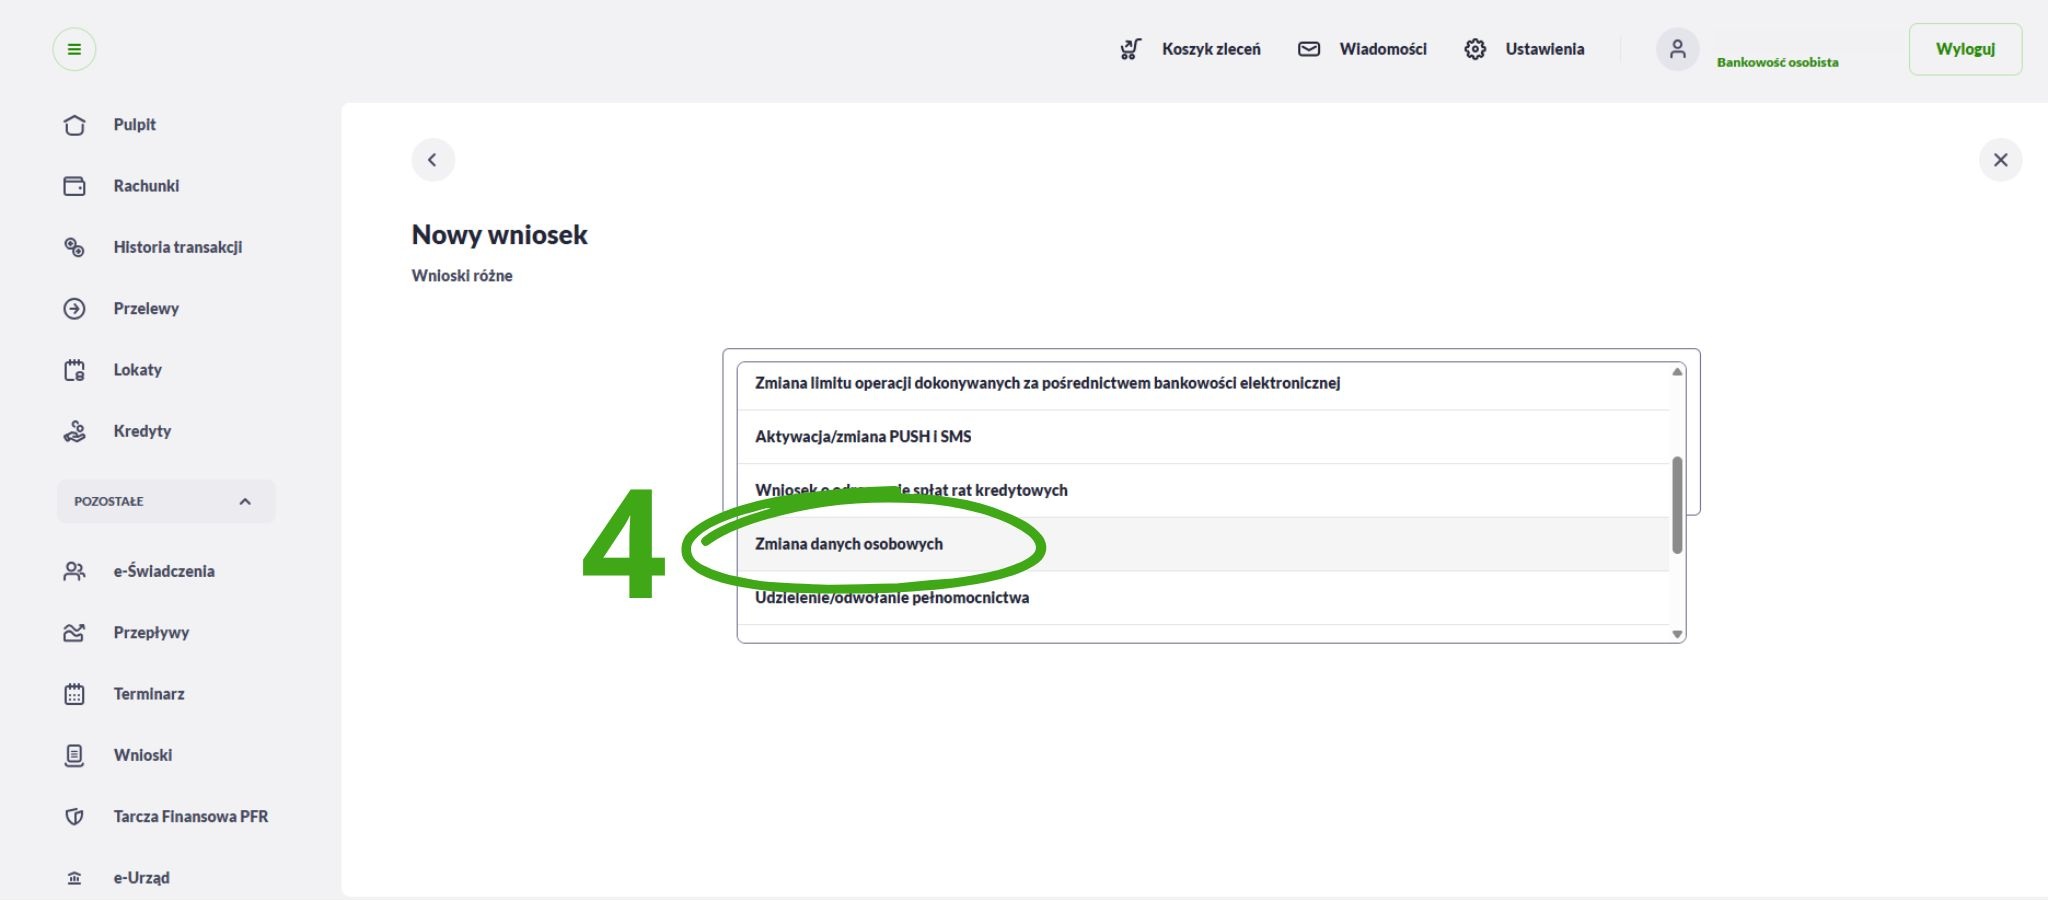Click the list scroll-down arrow
This screenshot has height=900, width=2048.
[x=1677, y=634]
